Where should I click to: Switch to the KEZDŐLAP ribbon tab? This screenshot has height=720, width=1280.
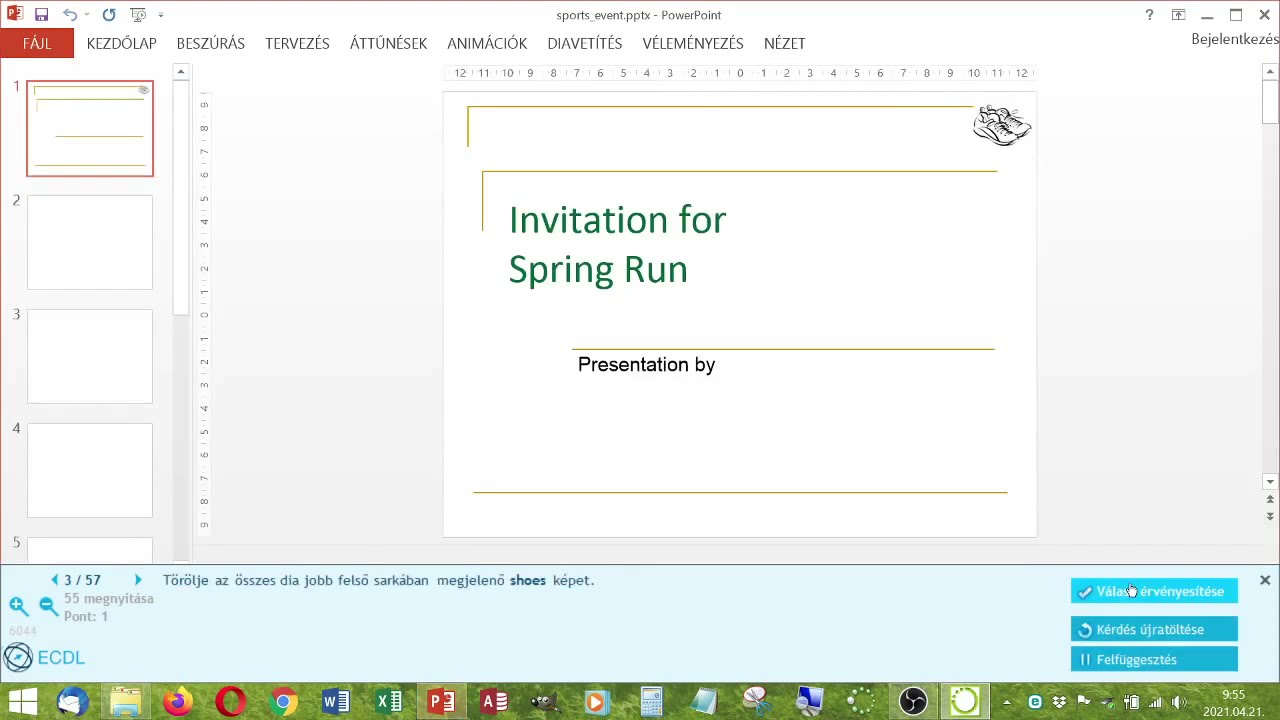pos(122,44)
